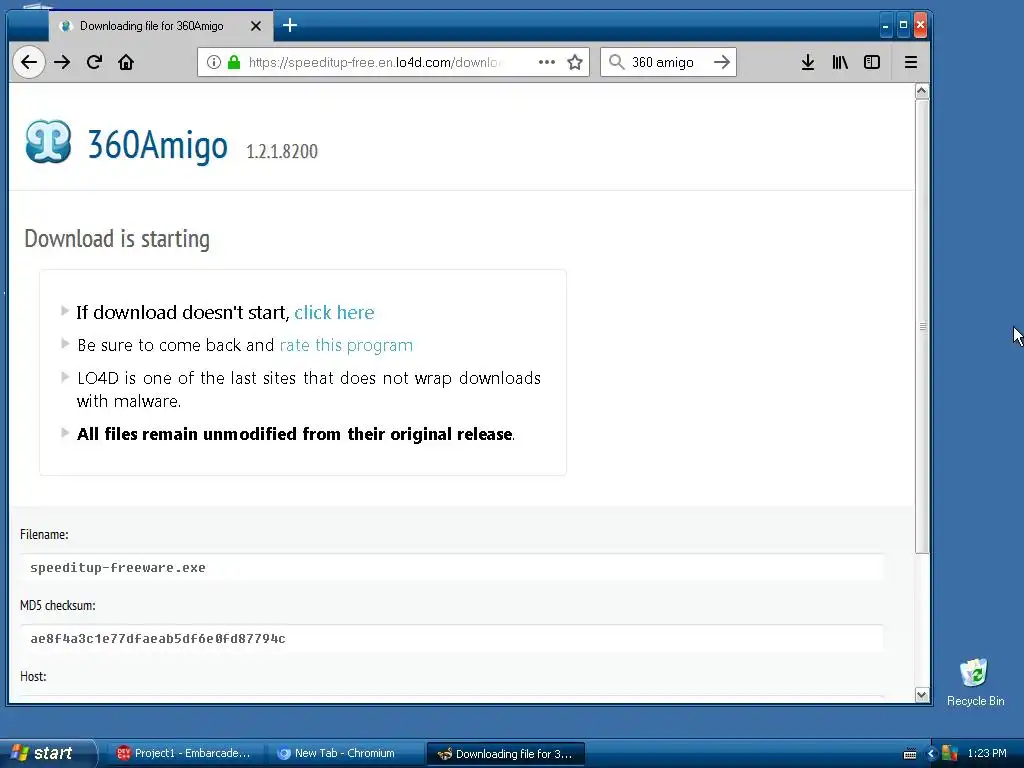Open a new browser tab
The image size is (1024, 768).
click(x=290, y=25)
